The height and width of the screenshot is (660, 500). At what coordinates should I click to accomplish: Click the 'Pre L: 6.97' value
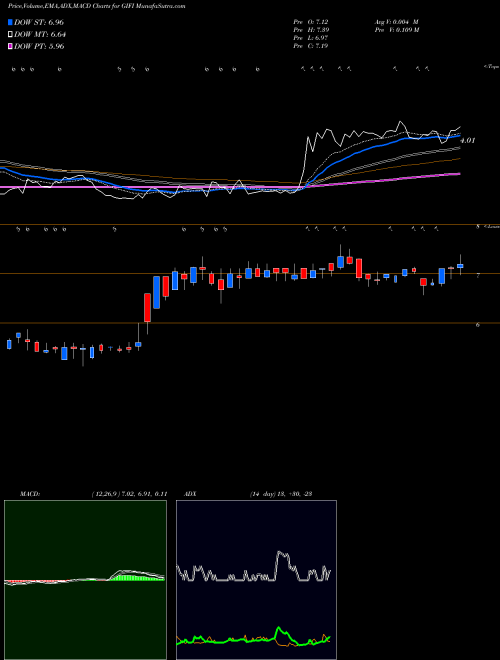311,38
